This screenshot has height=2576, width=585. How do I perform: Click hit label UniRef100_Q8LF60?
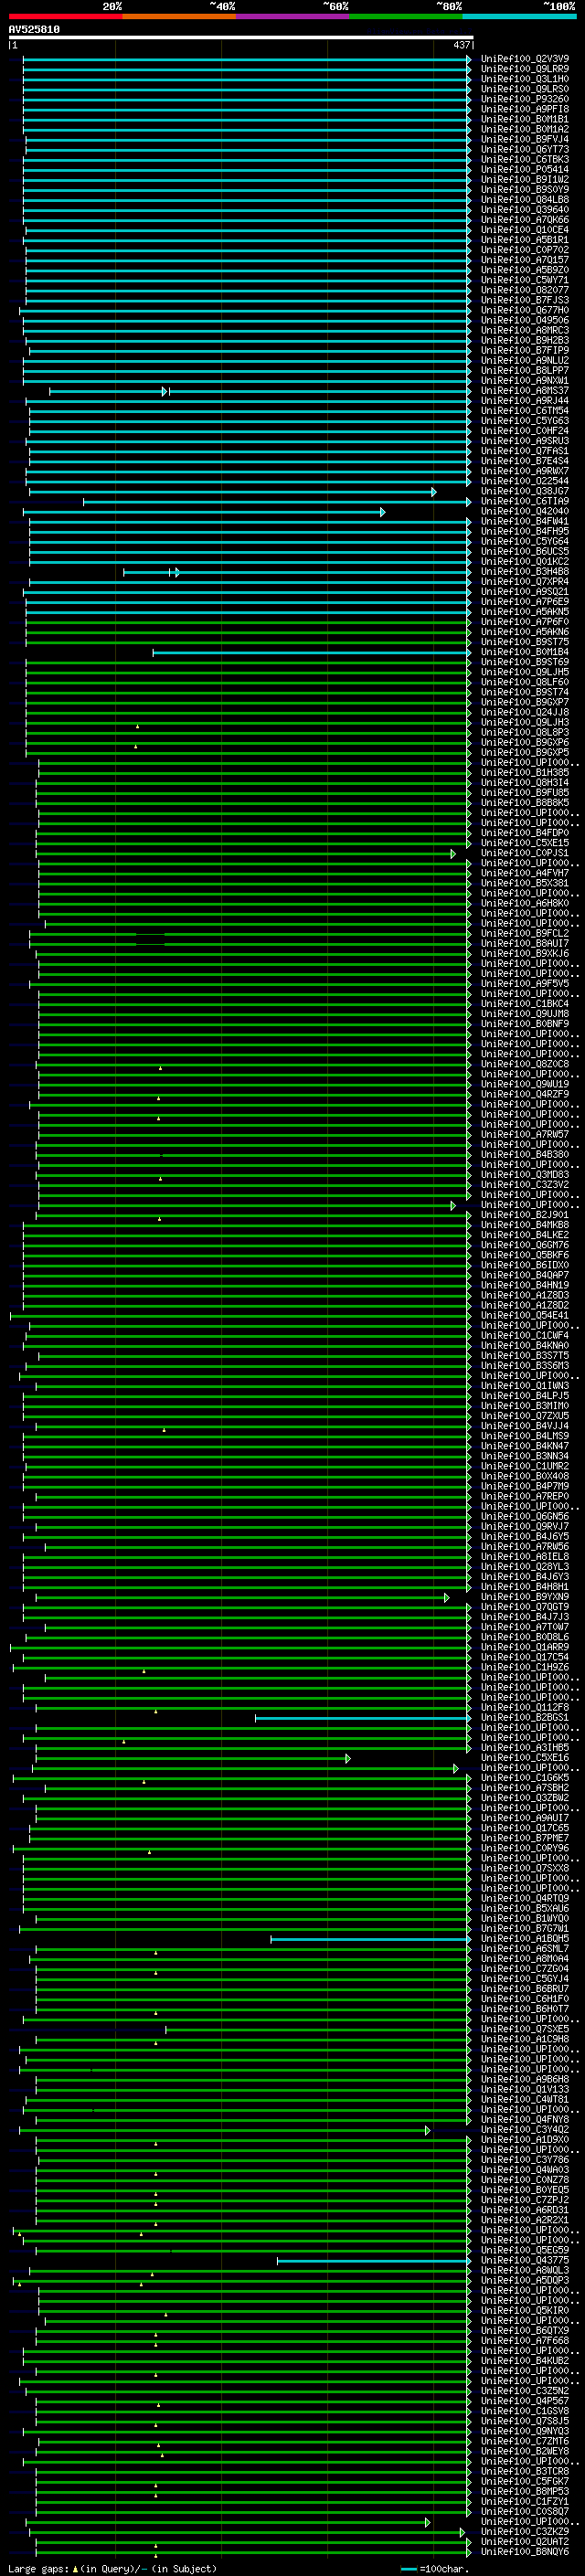525,682
